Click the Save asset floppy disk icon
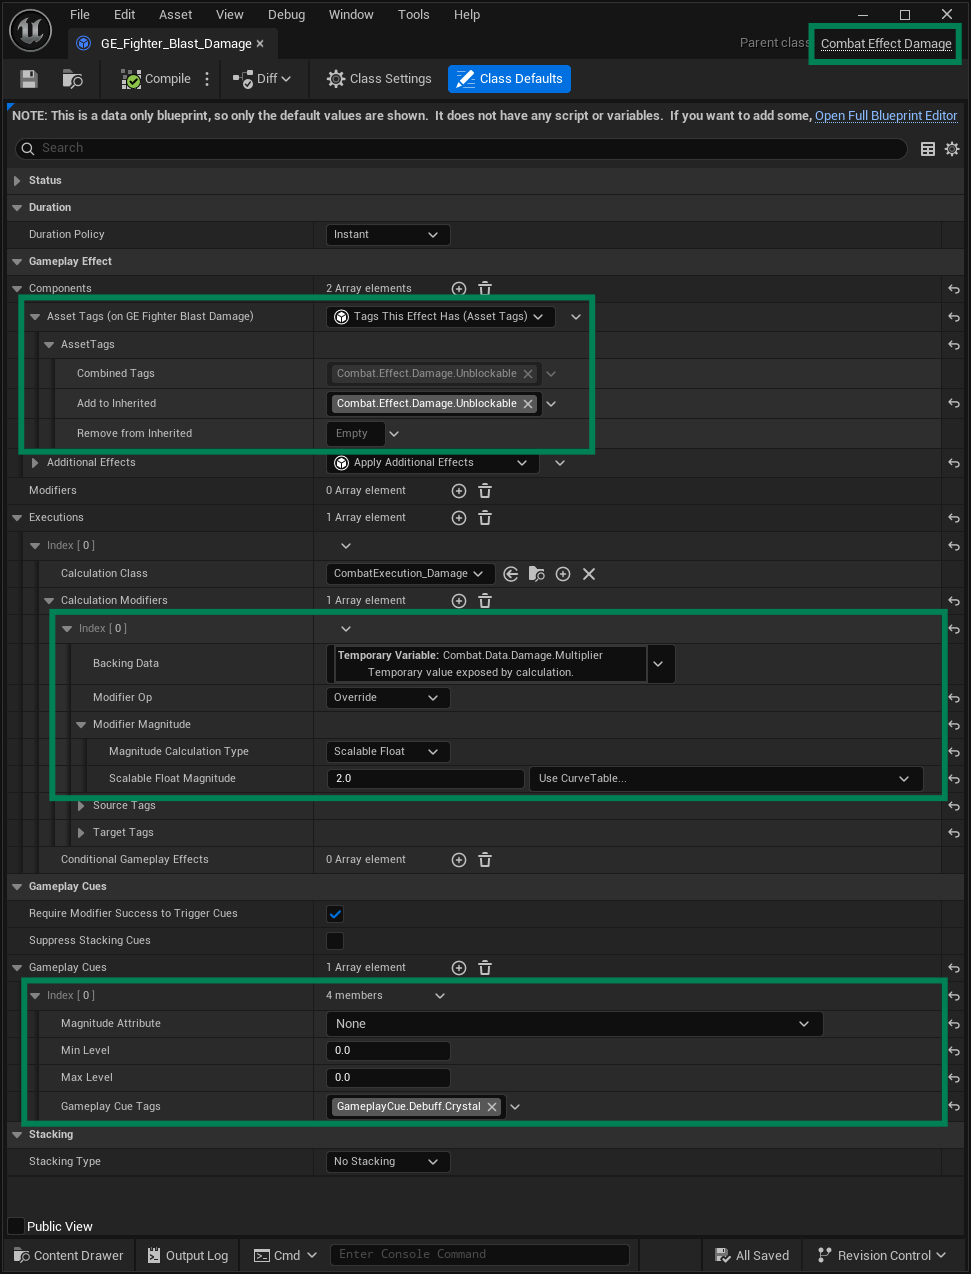 29,79
